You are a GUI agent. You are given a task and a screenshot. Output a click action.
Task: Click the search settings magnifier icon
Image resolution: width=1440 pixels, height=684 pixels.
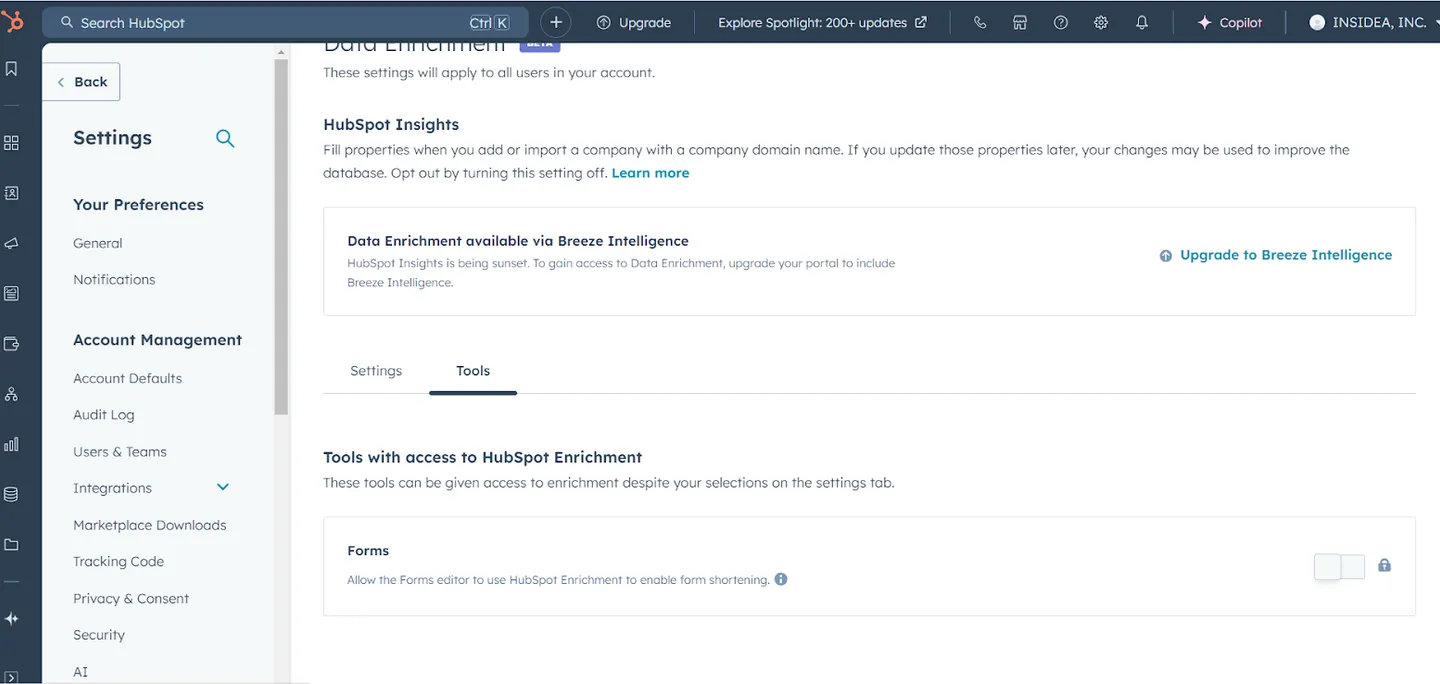[225, 138]
